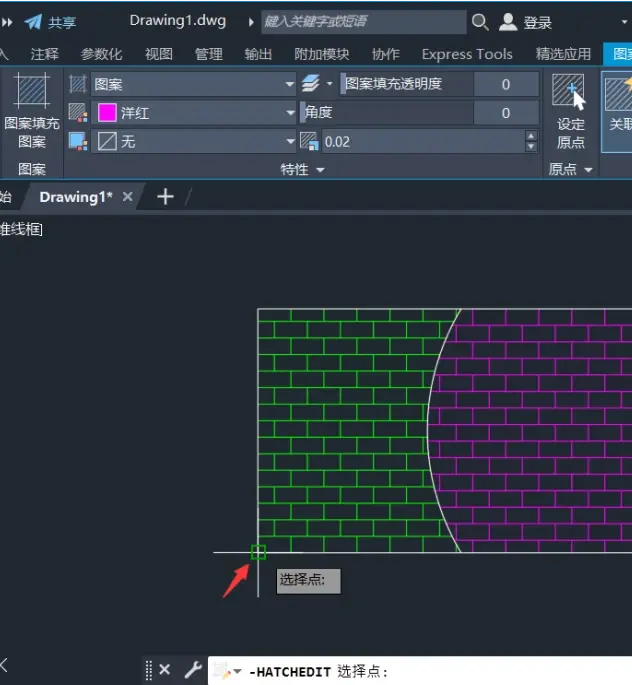Image resolution: width=632 pixels, height=685 pixels.
Task: Add a new drawing tab
Action: [x=165, y=197]
